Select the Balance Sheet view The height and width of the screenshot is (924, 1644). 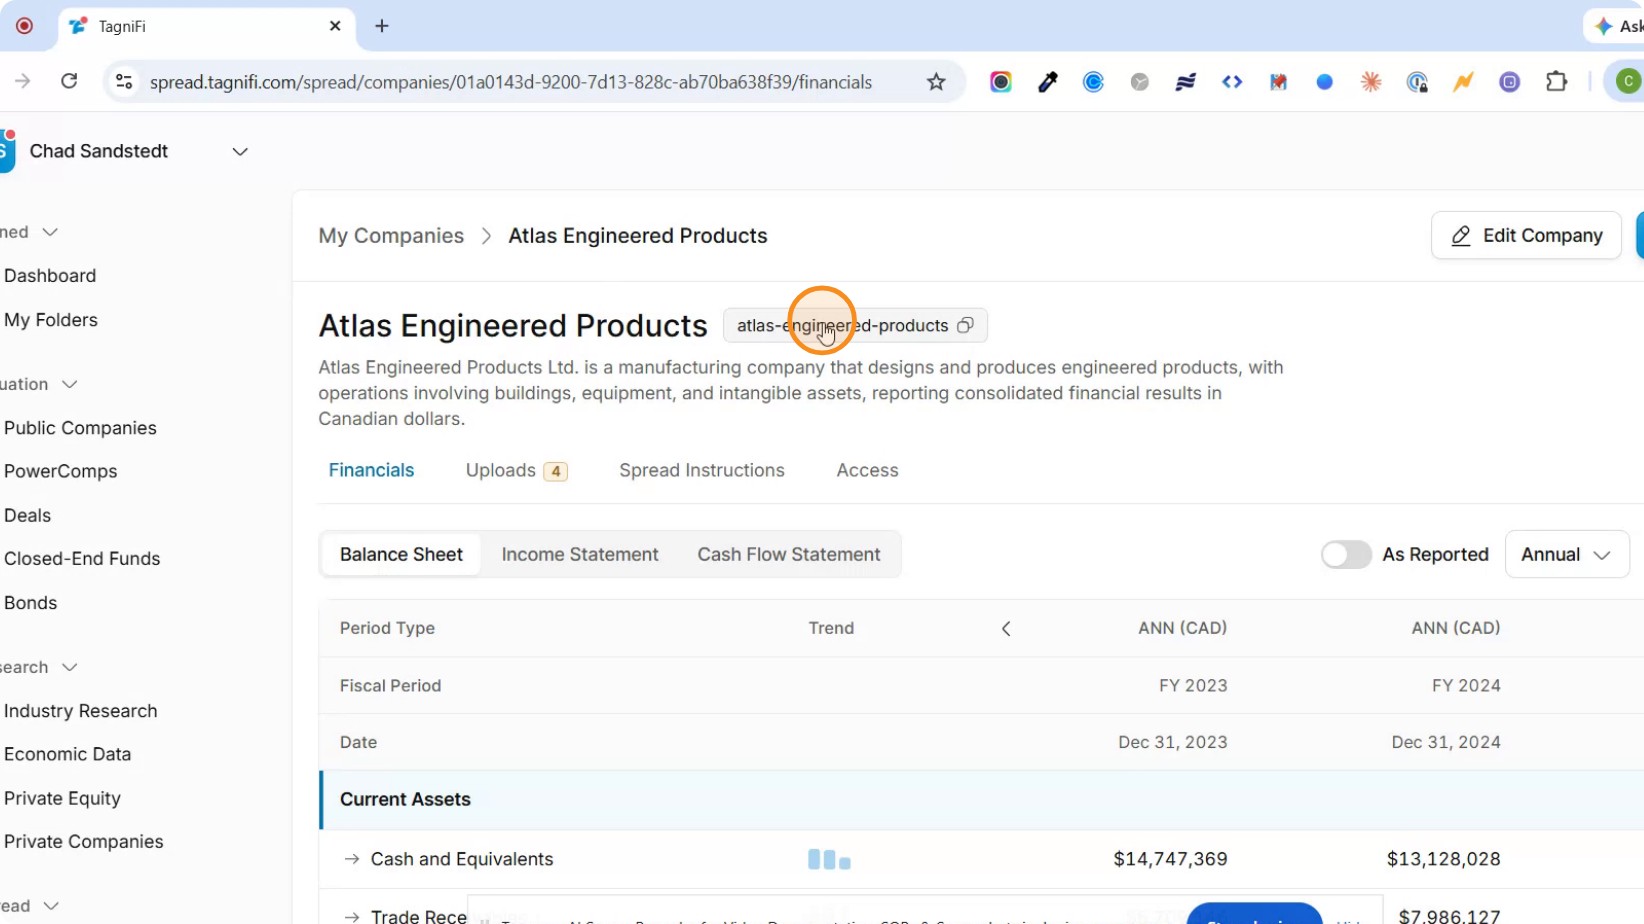click(x=401, y=555)
